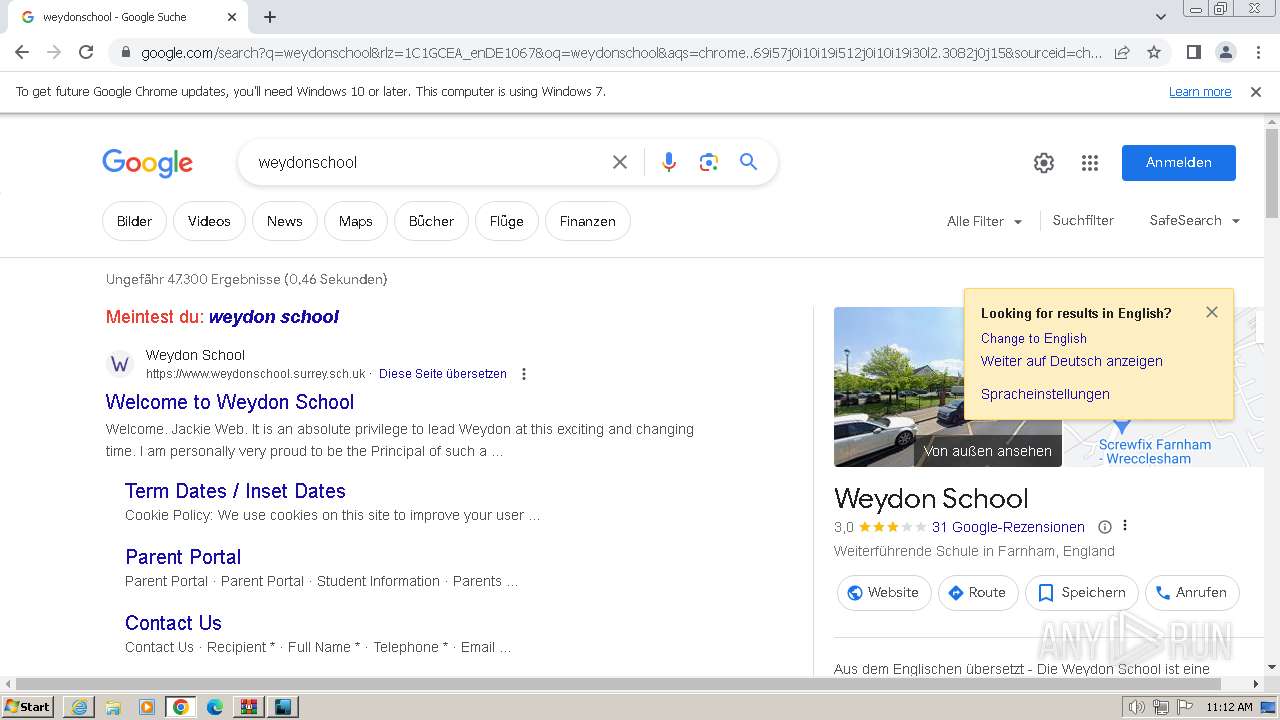Click the Google logo

(147, 163)
